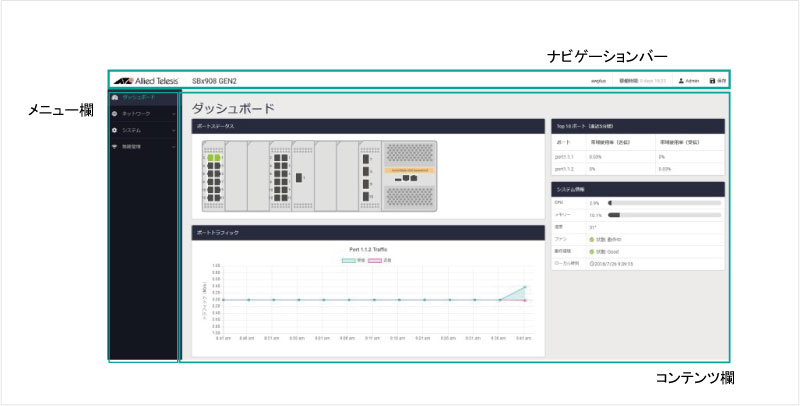Open the ダッシュボード home menu item

144,97
